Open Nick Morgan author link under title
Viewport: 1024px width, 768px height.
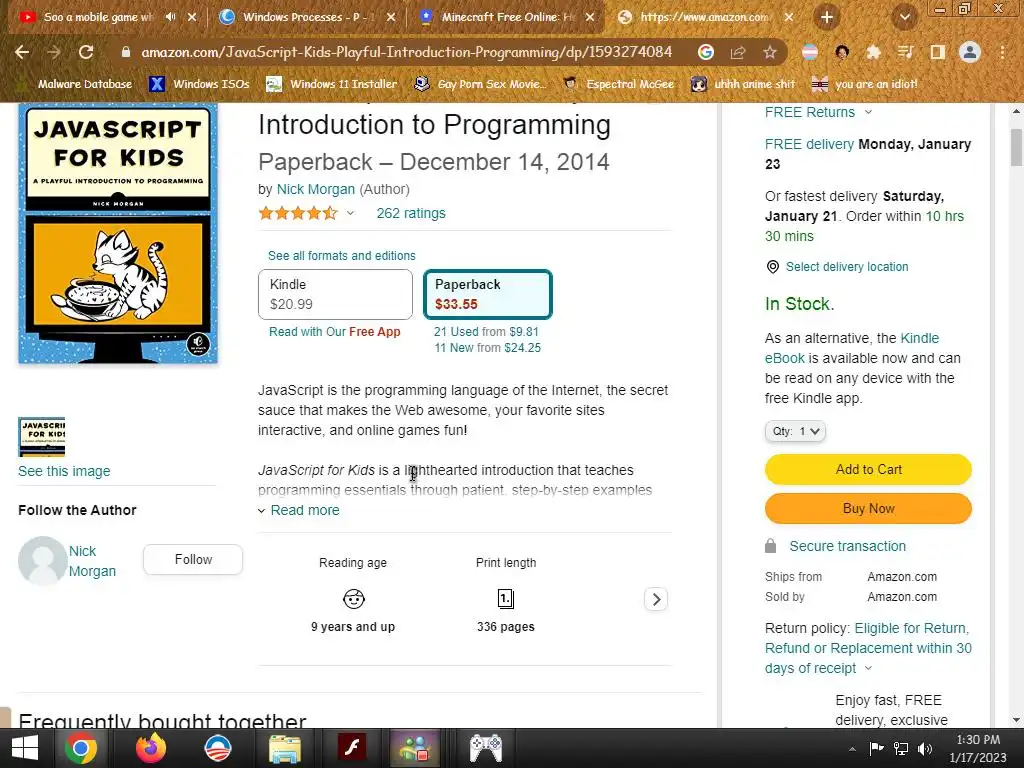click(x=315, y=189)
